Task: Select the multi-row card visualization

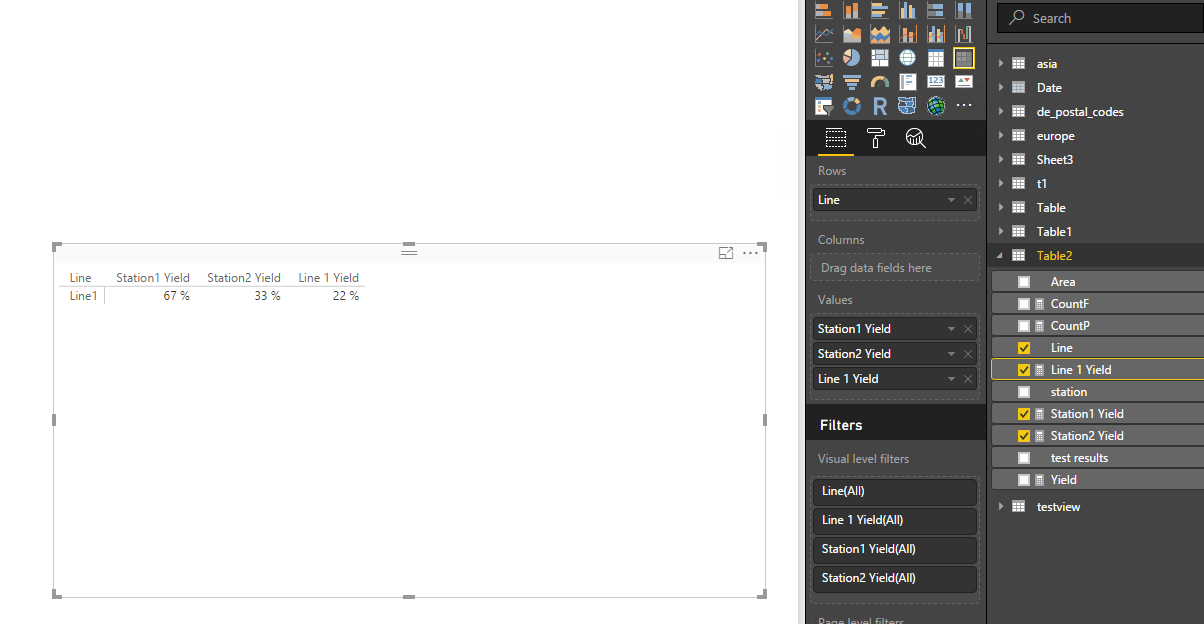Action: [x=908, y=82]
